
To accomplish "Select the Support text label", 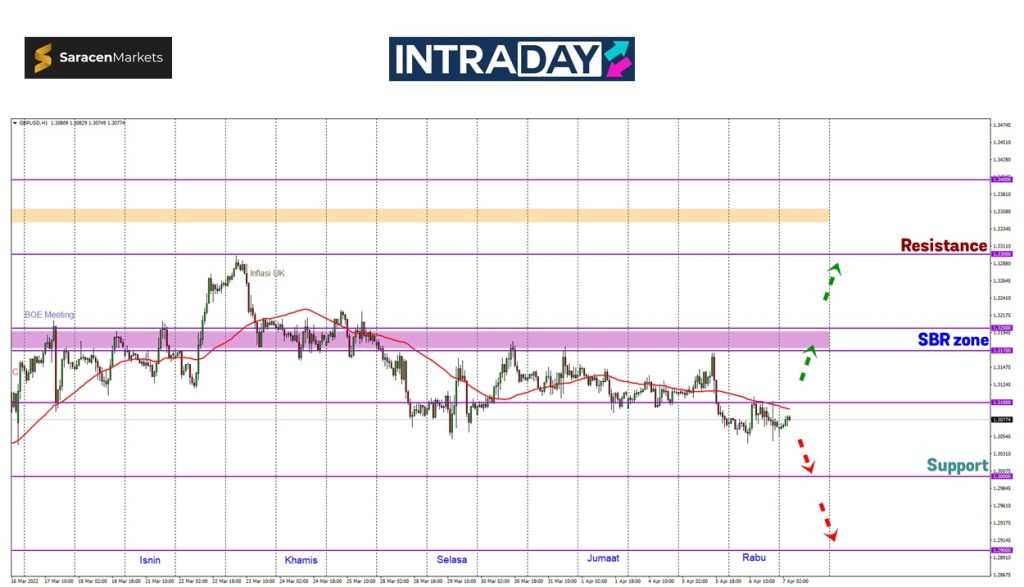I will (956, 465).
